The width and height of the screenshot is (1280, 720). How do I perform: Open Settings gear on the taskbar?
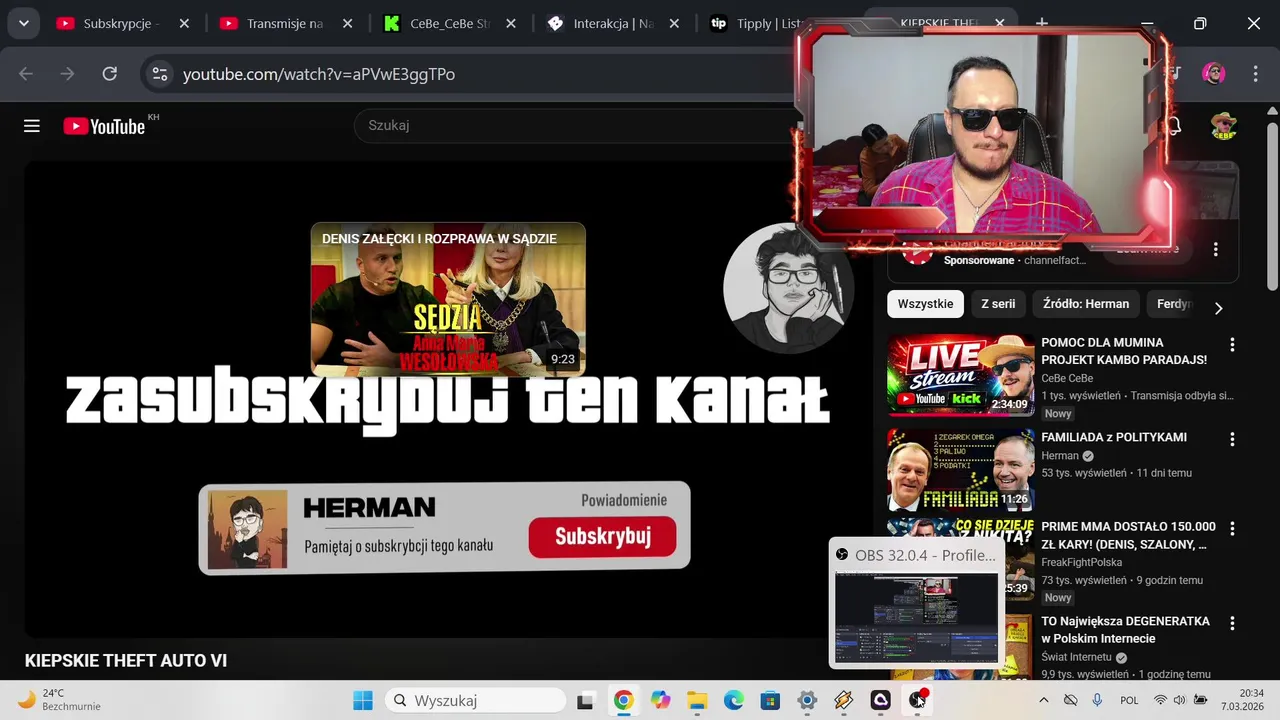click(x=807, y=700)
